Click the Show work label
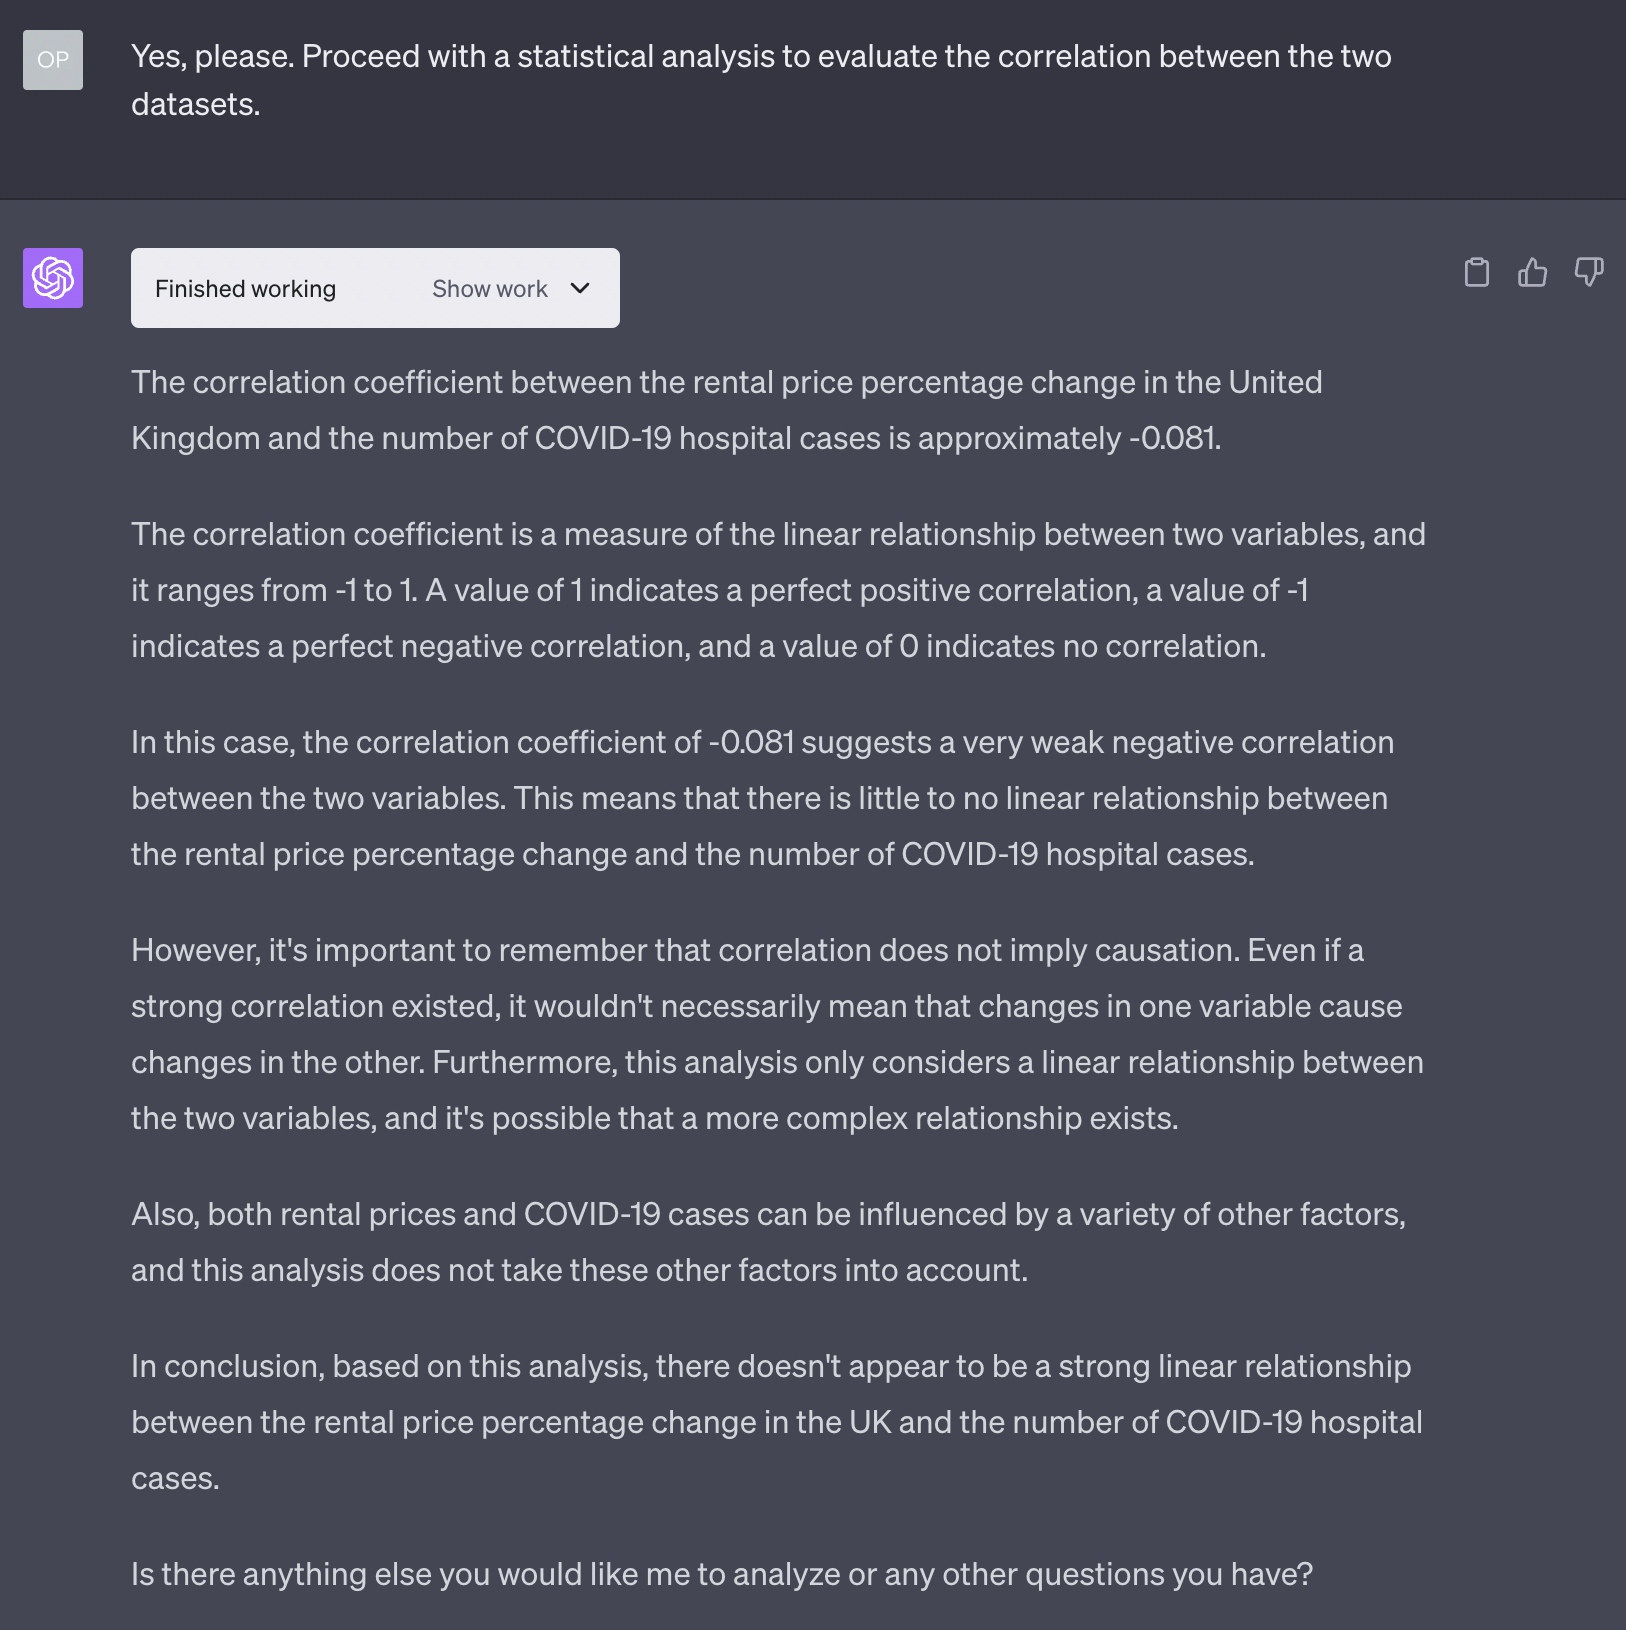 (x=490, y=289)
